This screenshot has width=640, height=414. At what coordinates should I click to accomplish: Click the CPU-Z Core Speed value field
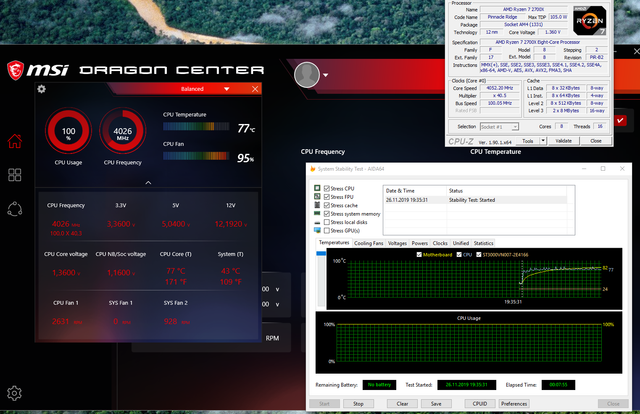pyautogui.click(x=500, y=88)
